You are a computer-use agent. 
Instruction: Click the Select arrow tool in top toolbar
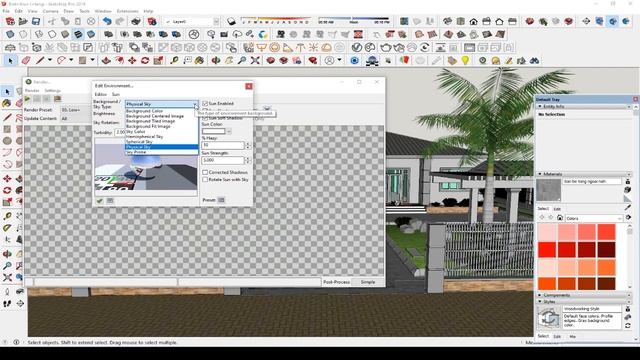pyautogui.click(x=10, y=60)
